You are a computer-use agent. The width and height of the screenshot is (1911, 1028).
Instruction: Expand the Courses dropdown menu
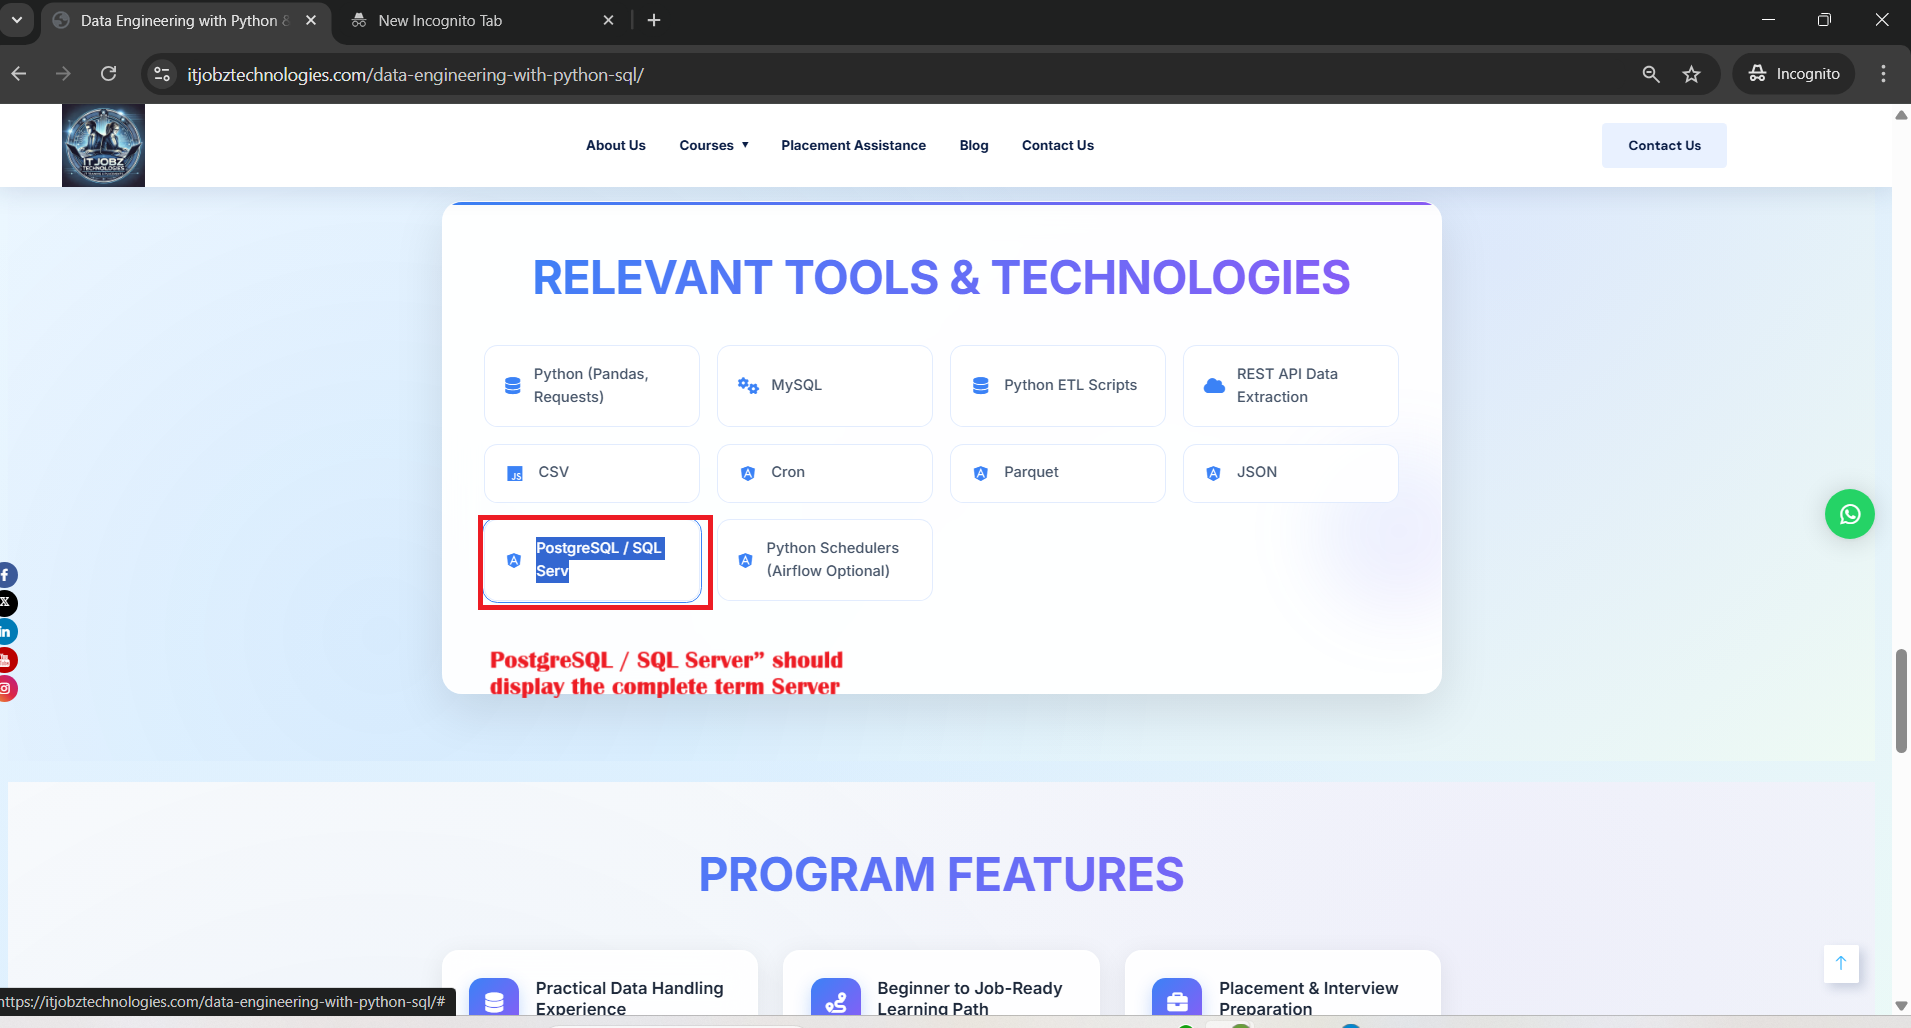(713, 145)
